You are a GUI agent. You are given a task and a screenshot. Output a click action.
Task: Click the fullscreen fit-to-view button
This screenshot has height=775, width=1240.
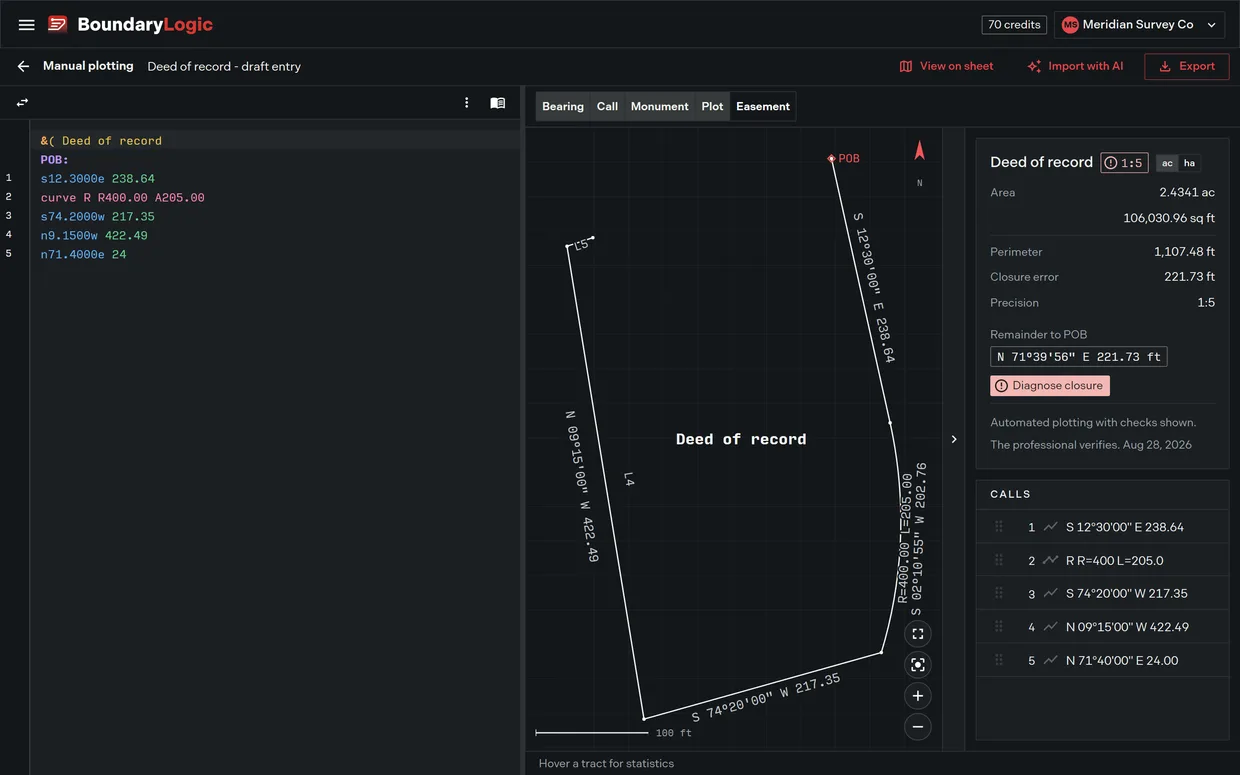point(918,634)
